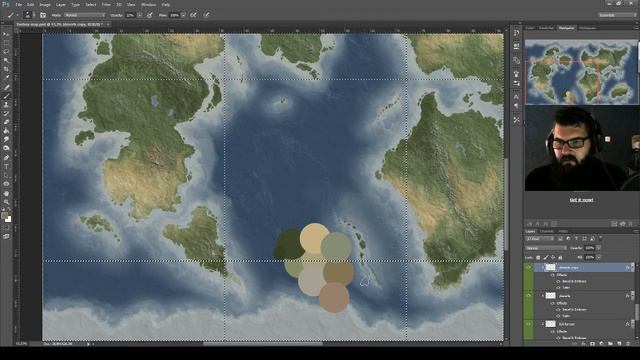Open the layer Opacity slider arrow
The width and height of the screenshot is (640, 360).
tap(598, 248)
